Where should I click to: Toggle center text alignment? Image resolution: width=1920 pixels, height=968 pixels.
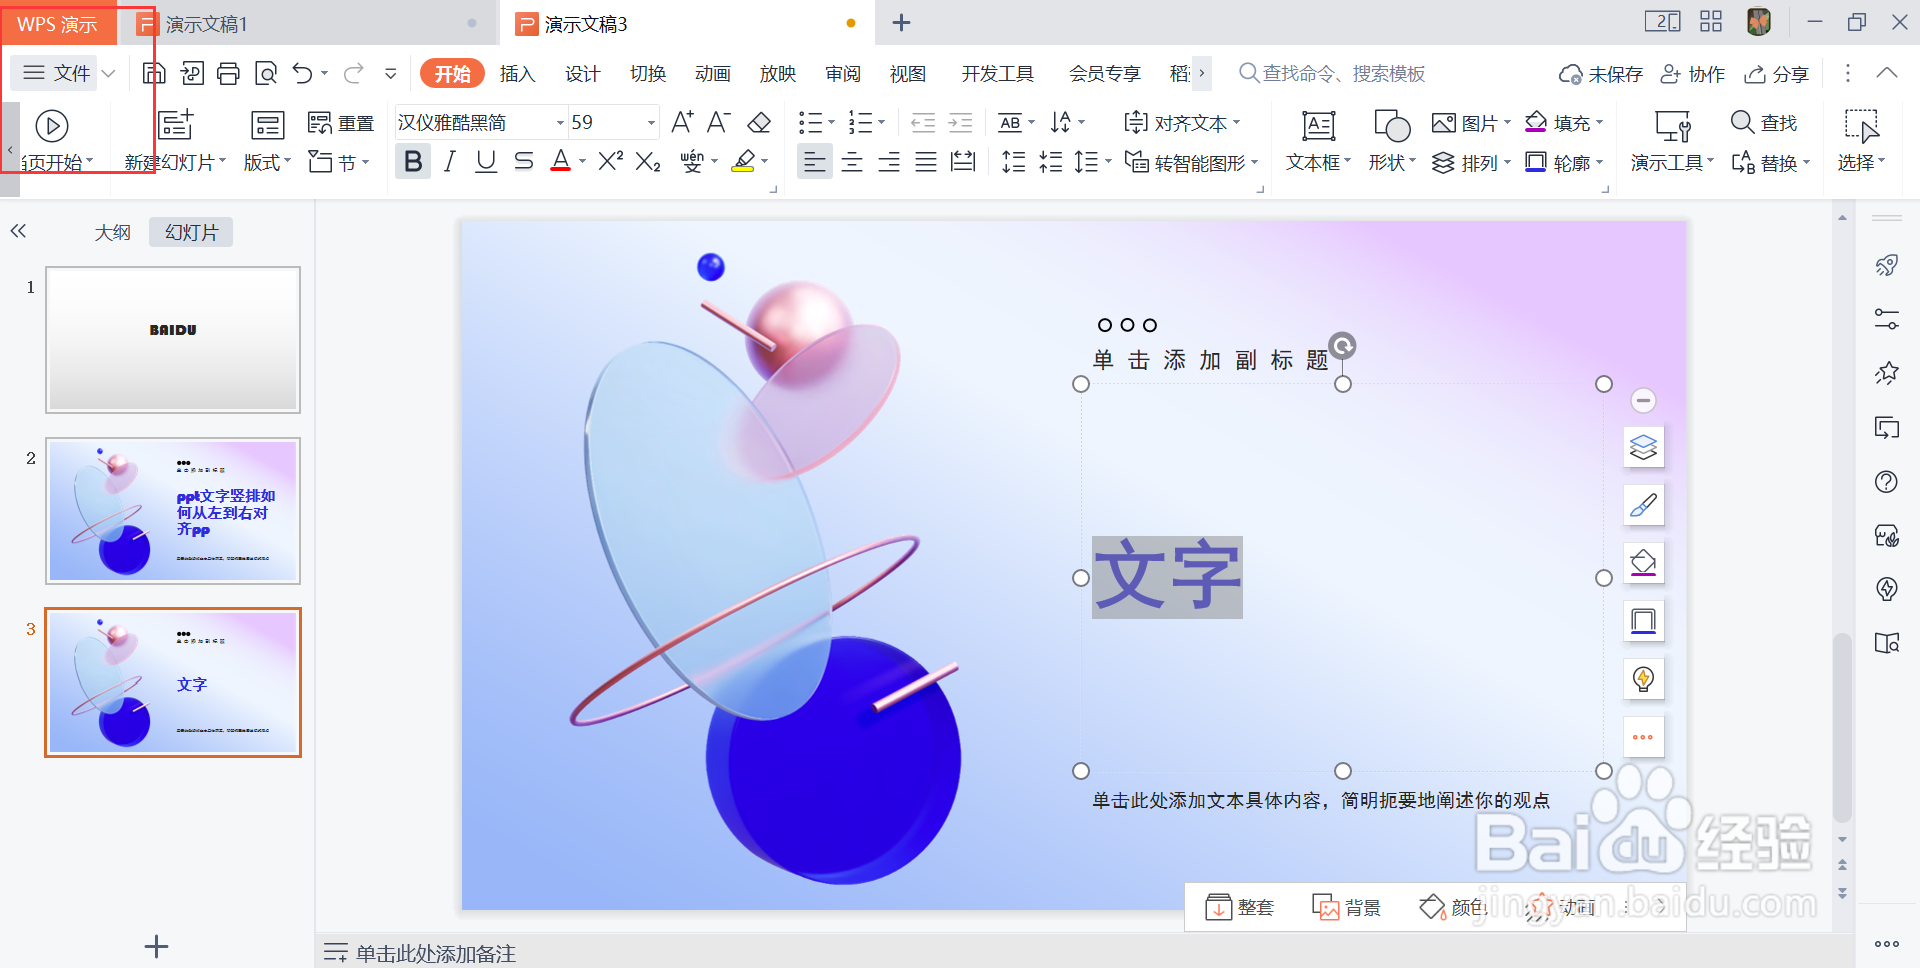[852, 161]
